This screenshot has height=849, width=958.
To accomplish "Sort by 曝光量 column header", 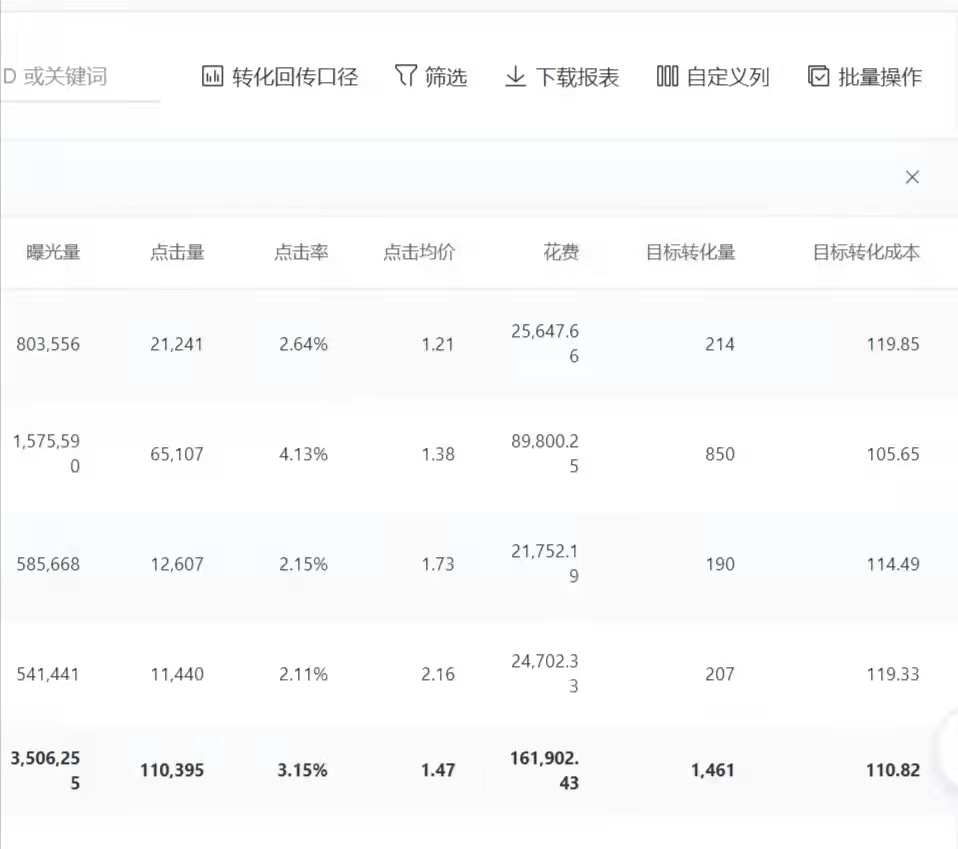I will 53,252.
